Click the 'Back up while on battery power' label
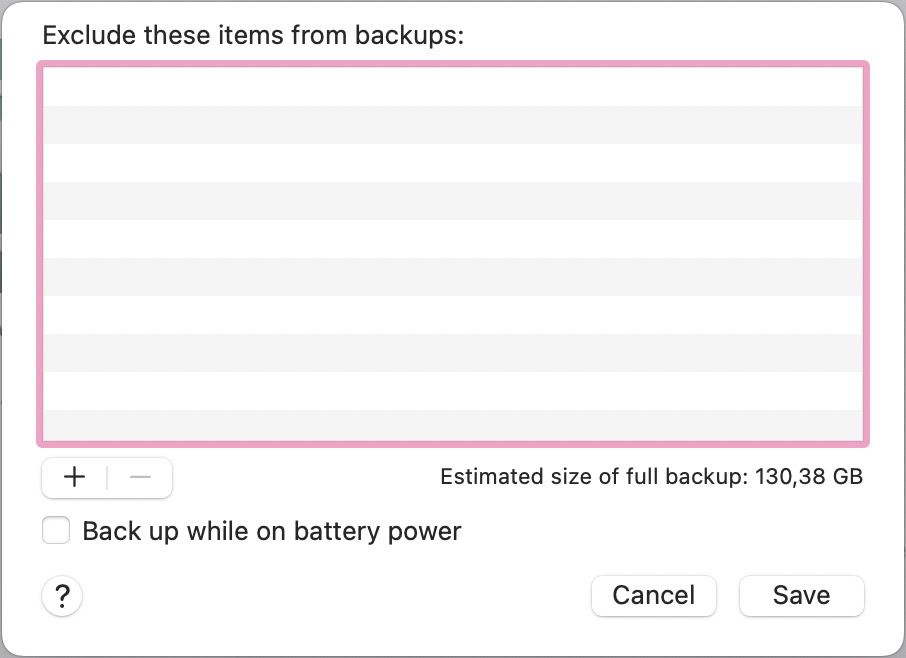906x658 pixels. click(271, 530)
